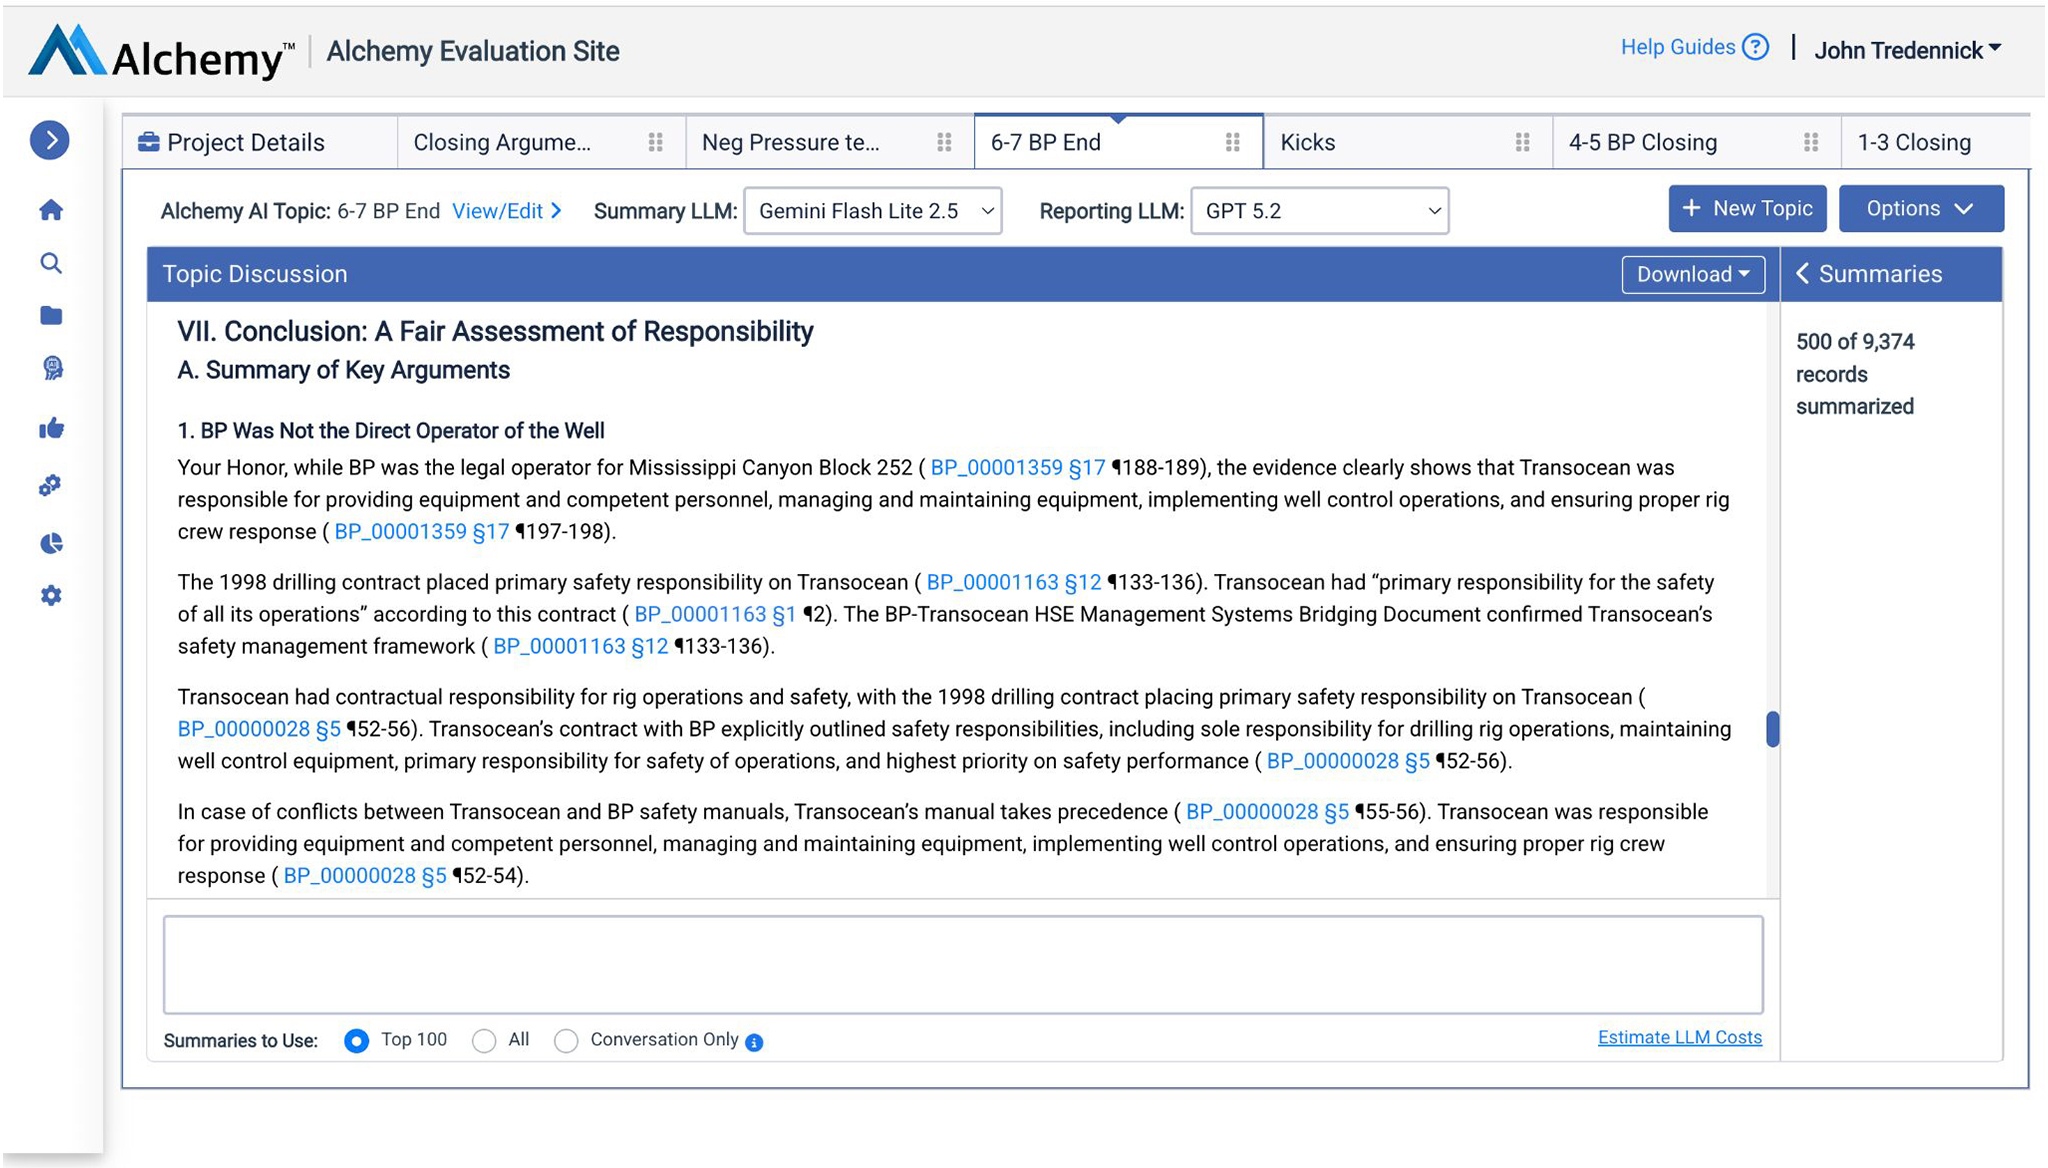
Task: Click the AI brain head icon
Action: coord(52,369)
